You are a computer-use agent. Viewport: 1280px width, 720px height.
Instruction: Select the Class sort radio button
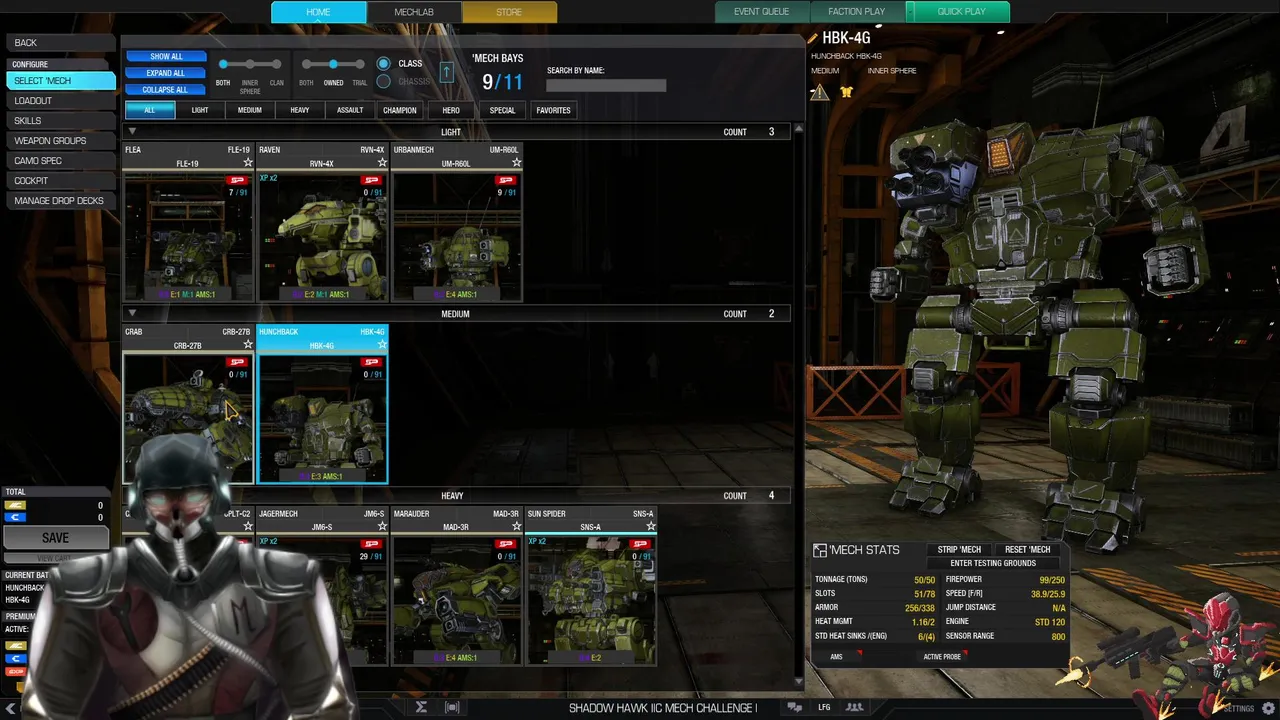tap(383, 63)
